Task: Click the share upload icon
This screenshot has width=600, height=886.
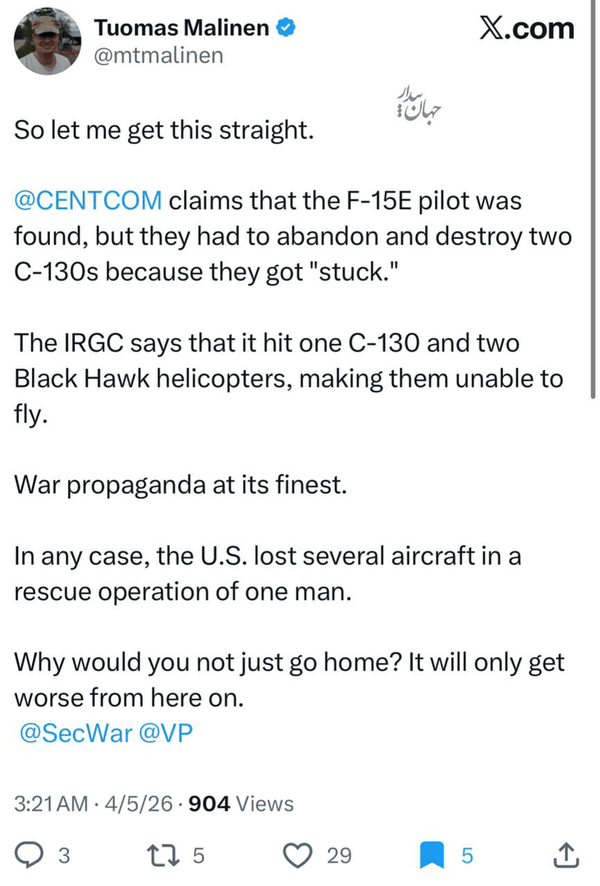Action: click(564, 856)
